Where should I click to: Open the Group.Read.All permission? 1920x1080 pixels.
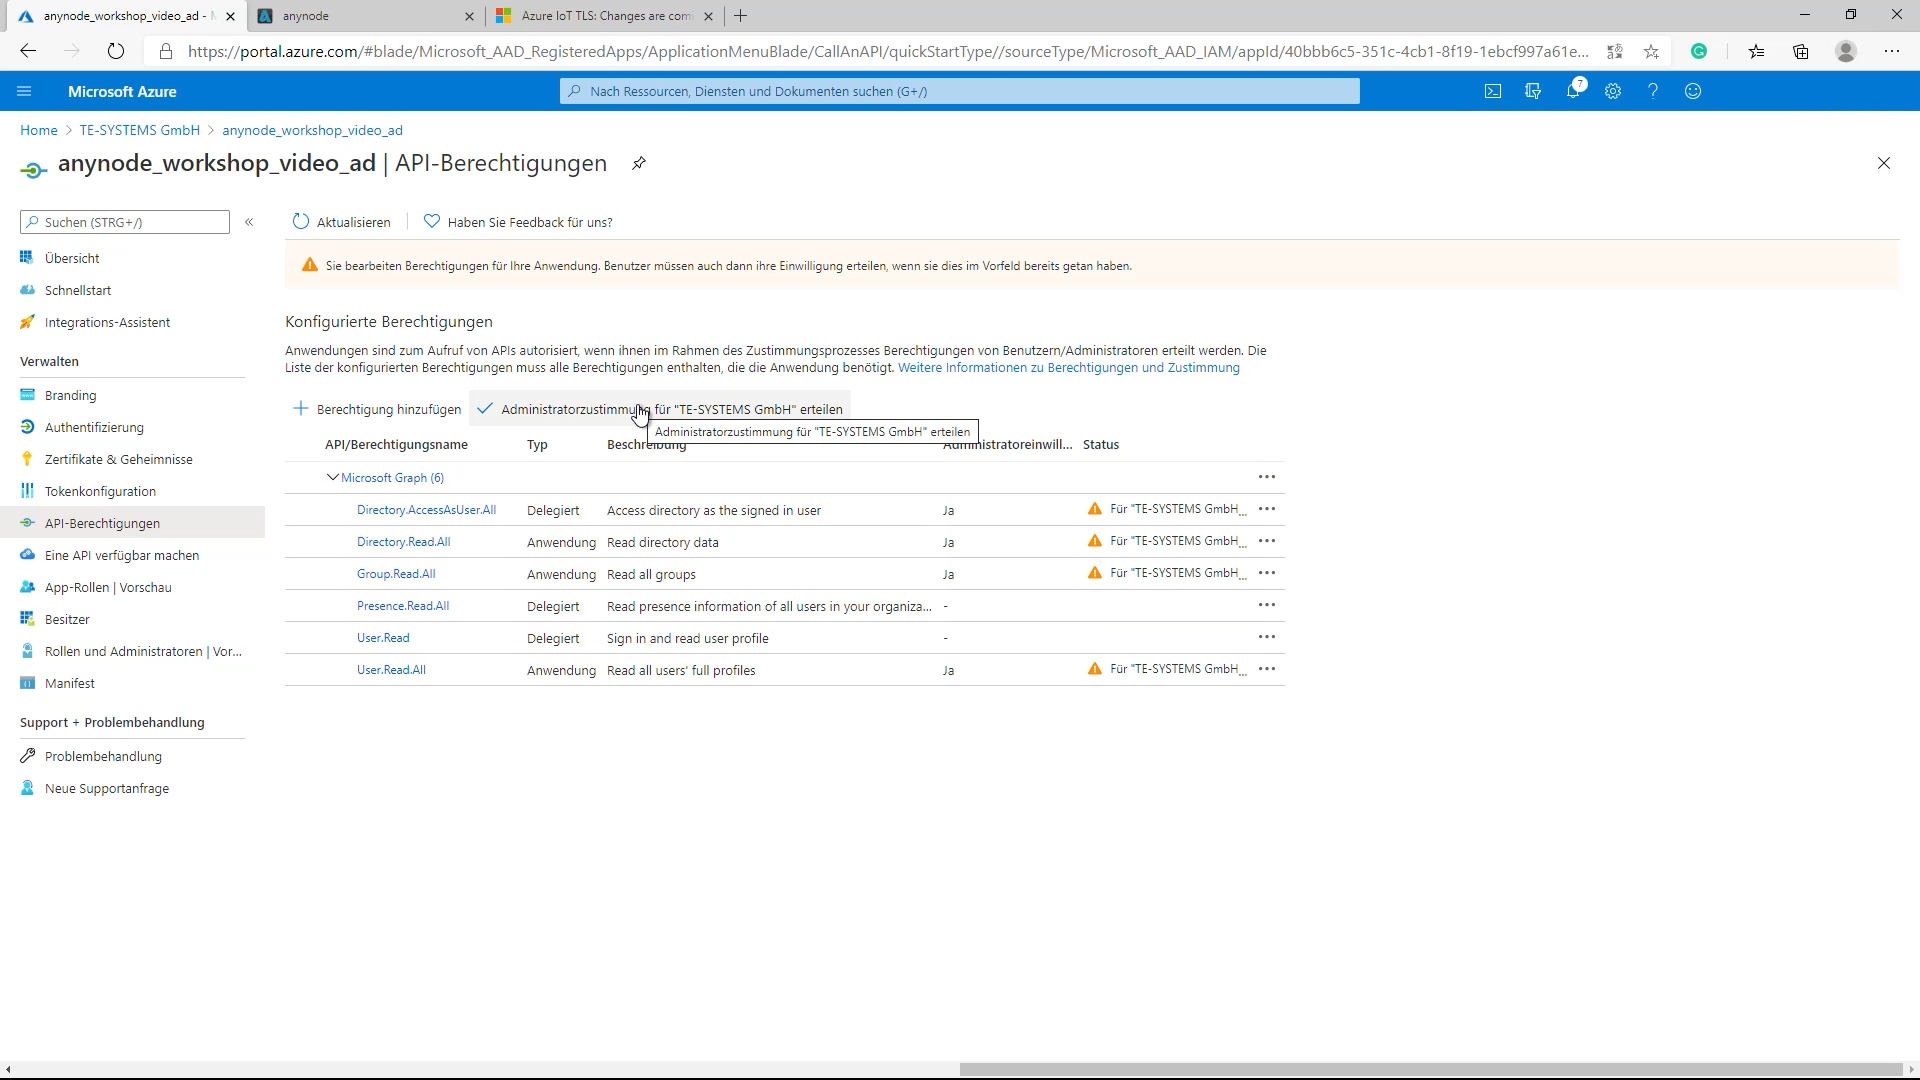tap(396, 574)
